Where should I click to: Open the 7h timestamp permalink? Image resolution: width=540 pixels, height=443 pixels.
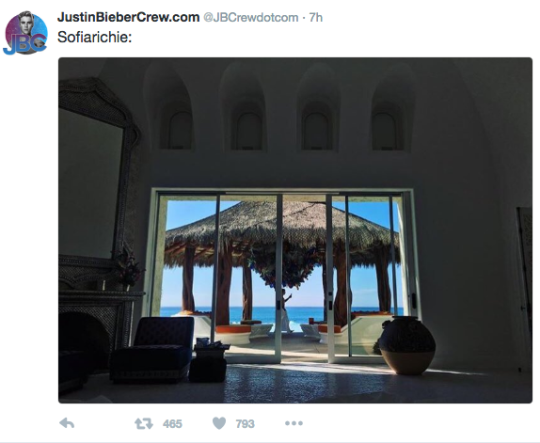pyautogui.click(x=316, y=18)
